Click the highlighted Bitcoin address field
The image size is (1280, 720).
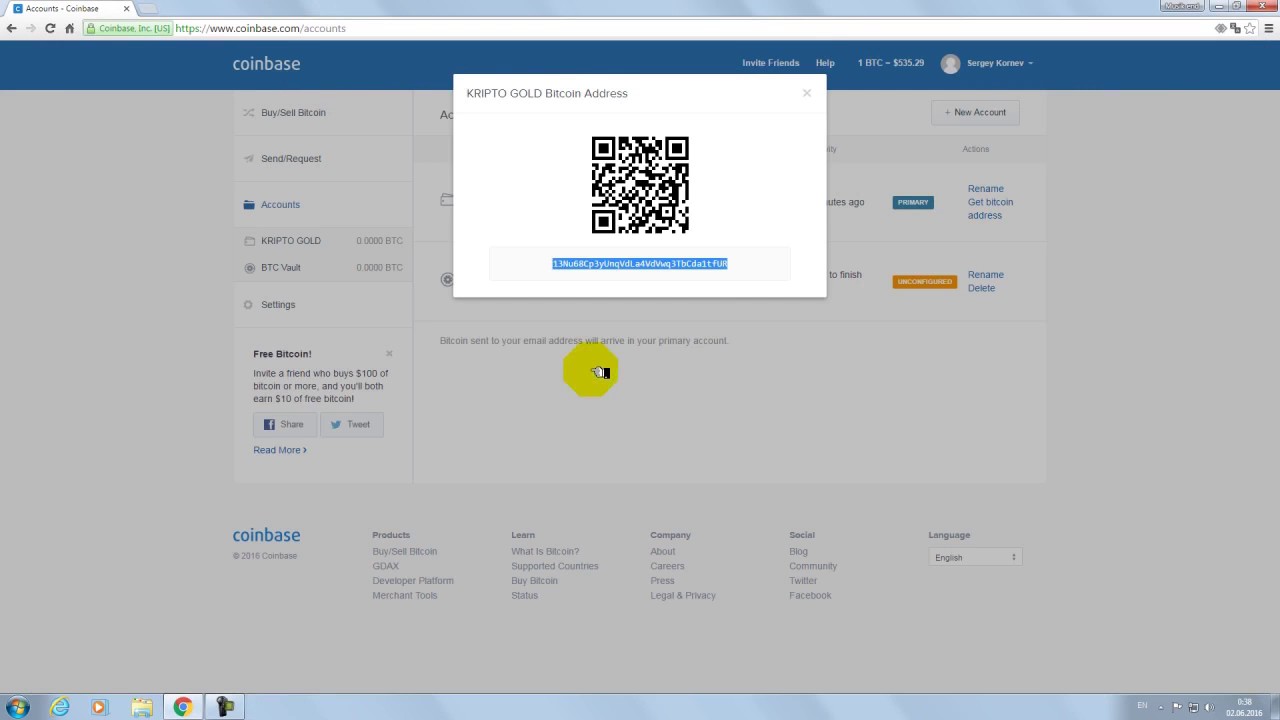[640, 264]
